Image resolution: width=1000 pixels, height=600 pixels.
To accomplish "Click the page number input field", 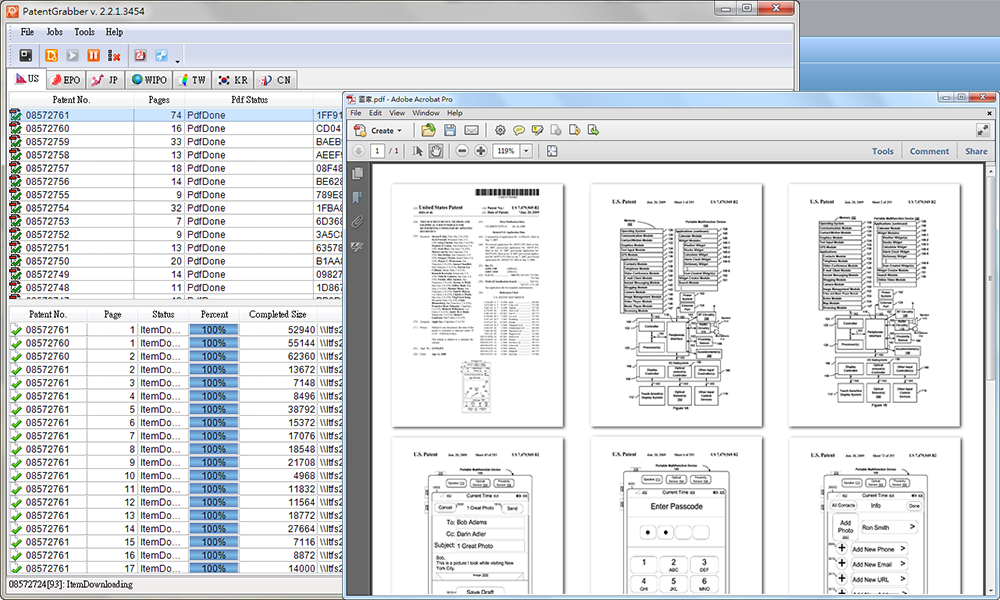I will pos(378,151).
